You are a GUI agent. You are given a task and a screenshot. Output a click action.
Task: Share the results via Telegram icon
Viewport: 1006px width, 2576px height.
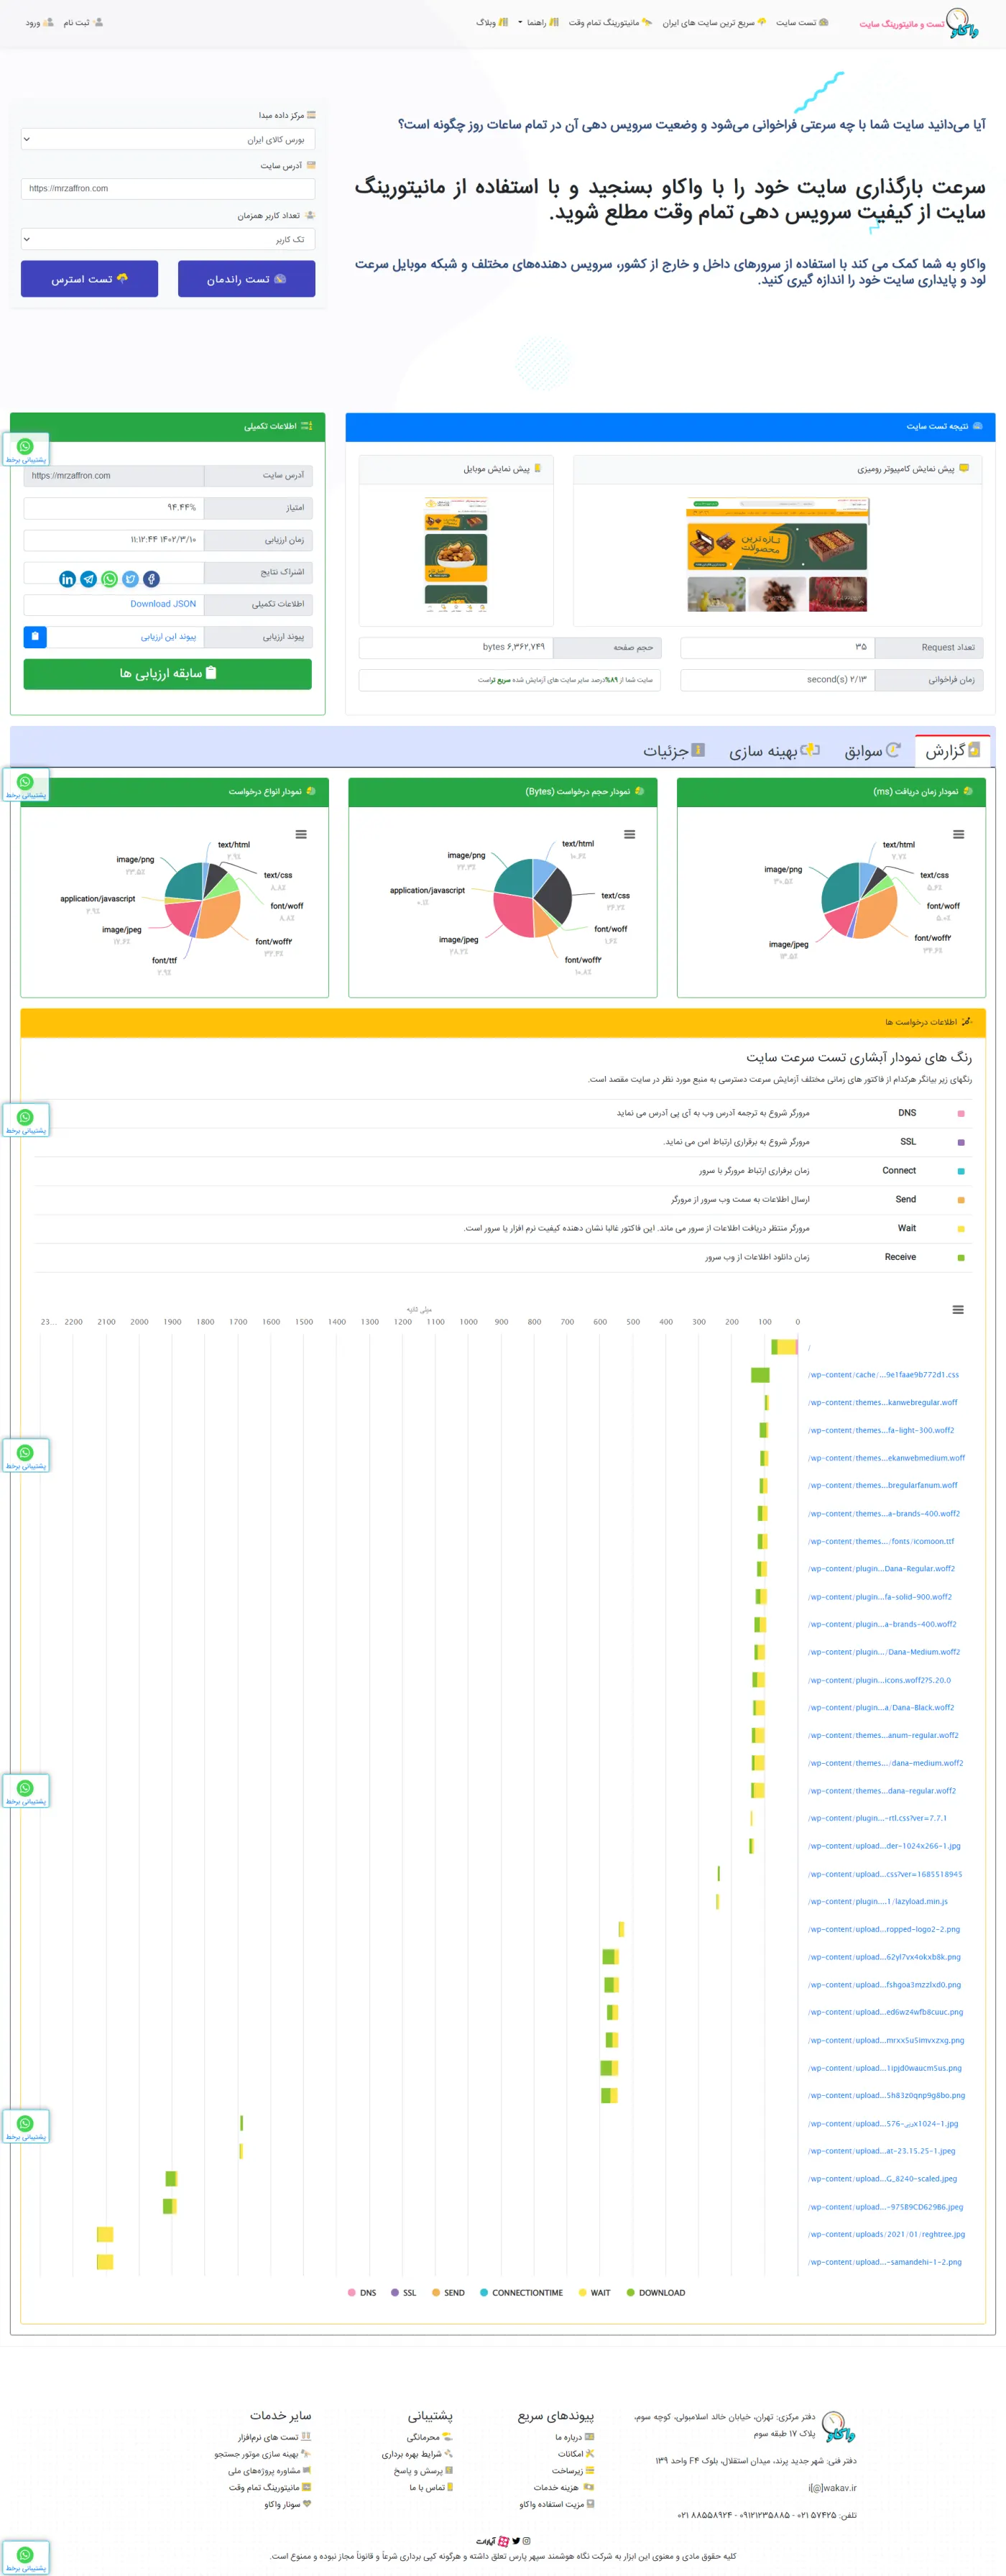[89, 579]
